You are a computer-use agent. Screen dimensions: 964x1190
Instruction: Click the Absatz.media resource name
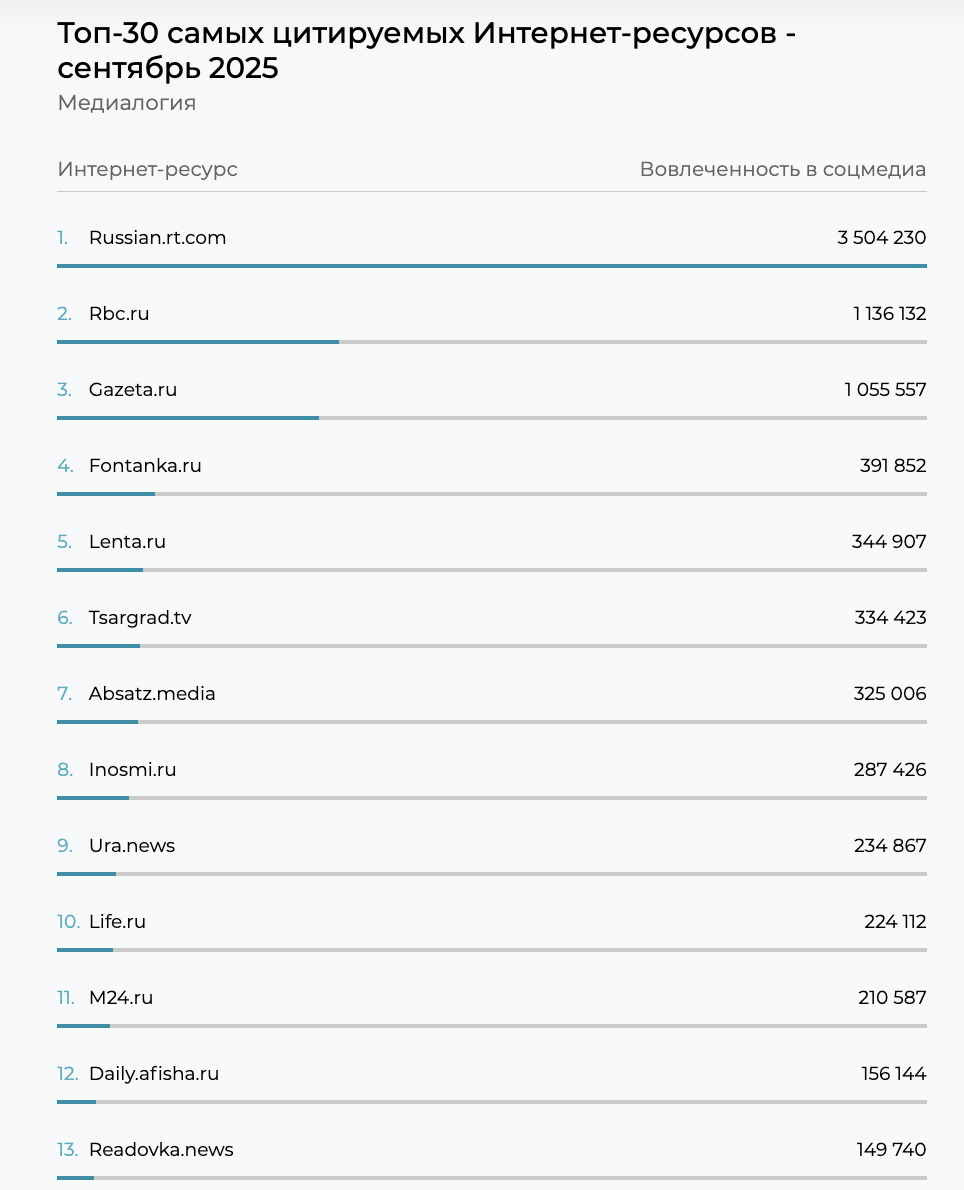pyautogui.click(x=152, y=694)
